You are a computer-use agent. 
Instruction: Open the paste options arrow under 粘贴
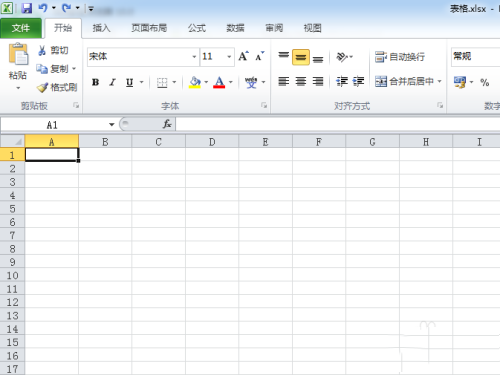pos(18,88)
